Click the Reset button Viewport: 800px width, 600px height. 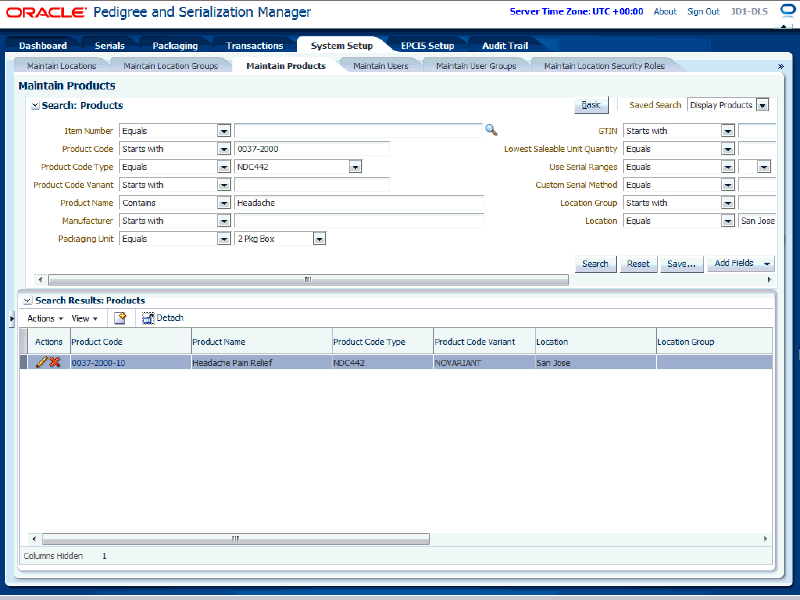(x=638, y=264)
